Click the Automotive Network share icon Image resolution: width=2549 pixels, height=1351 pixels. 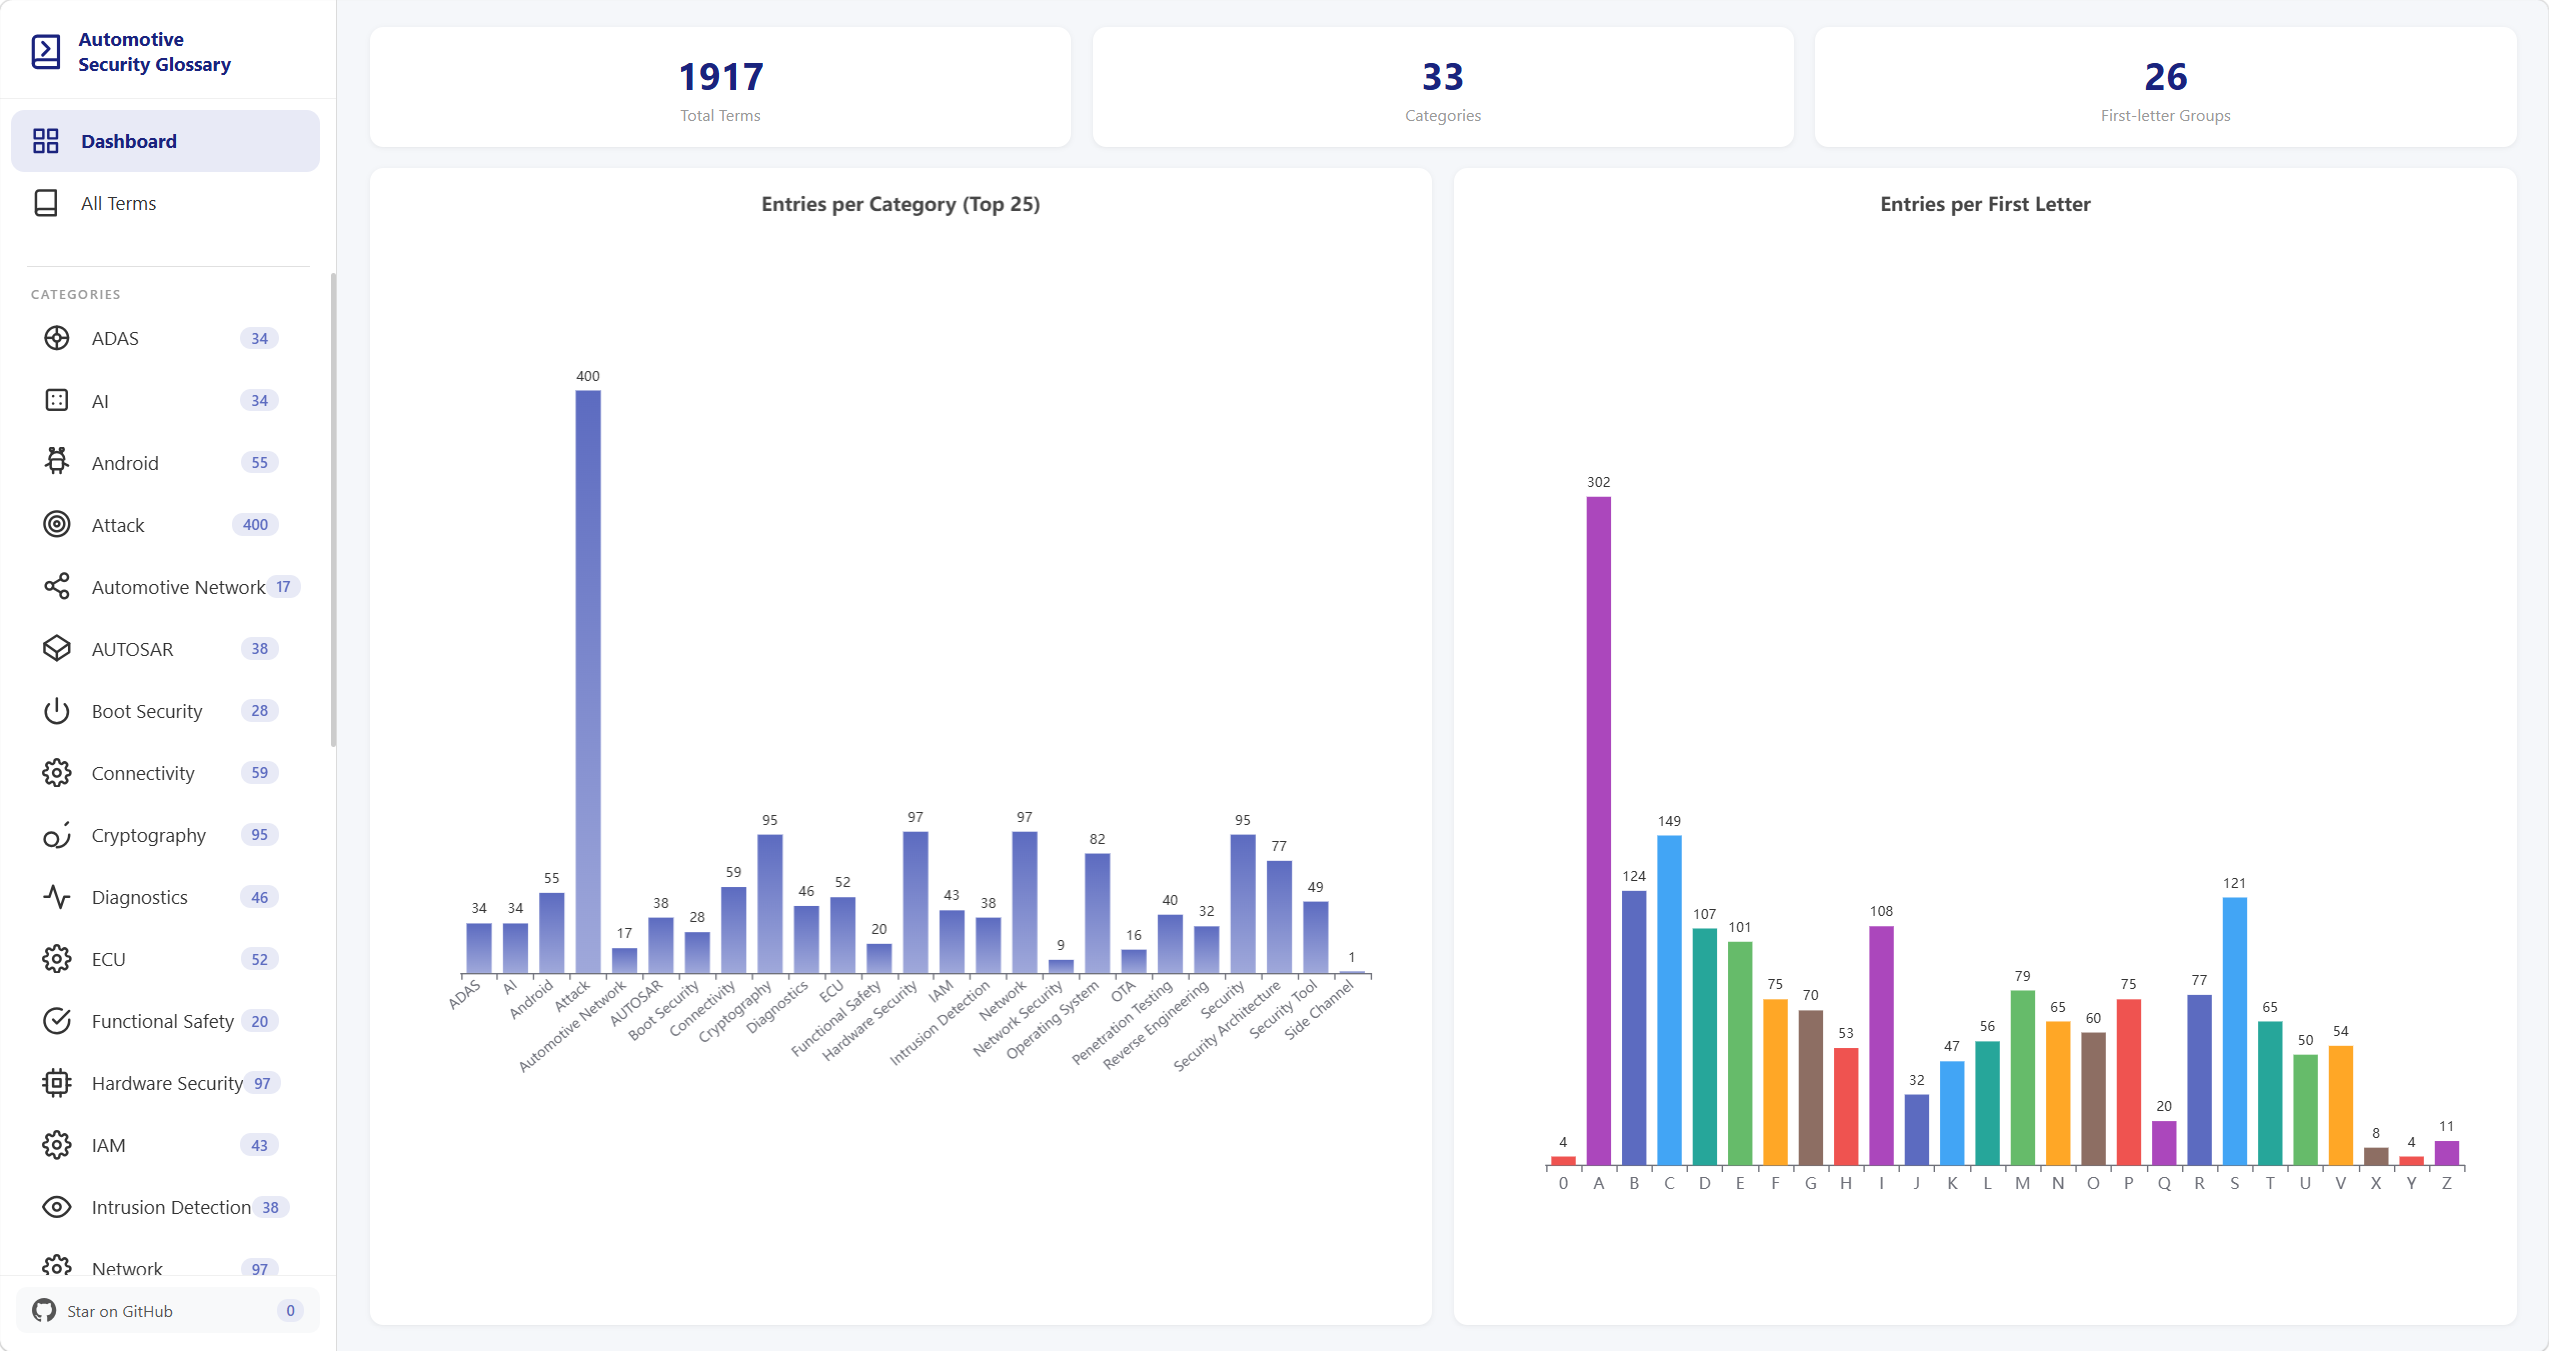coord(57,586)
